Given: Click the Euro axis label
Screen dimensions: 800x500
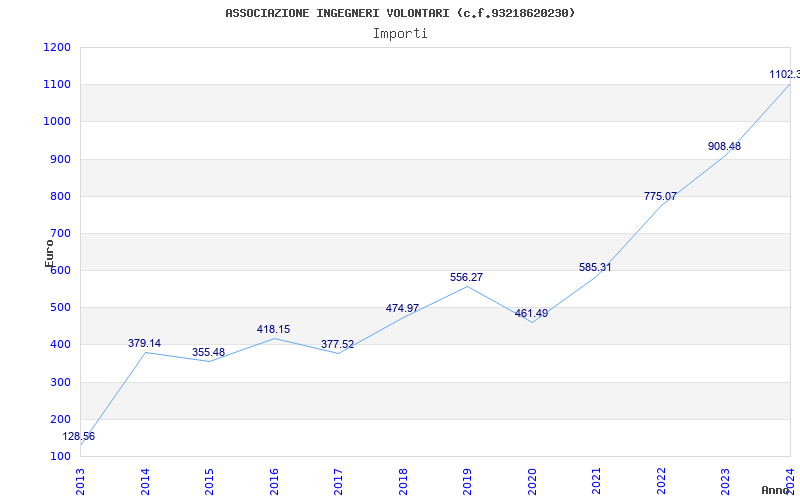Looking at the screenshot, I should click(x=49, y=253).
